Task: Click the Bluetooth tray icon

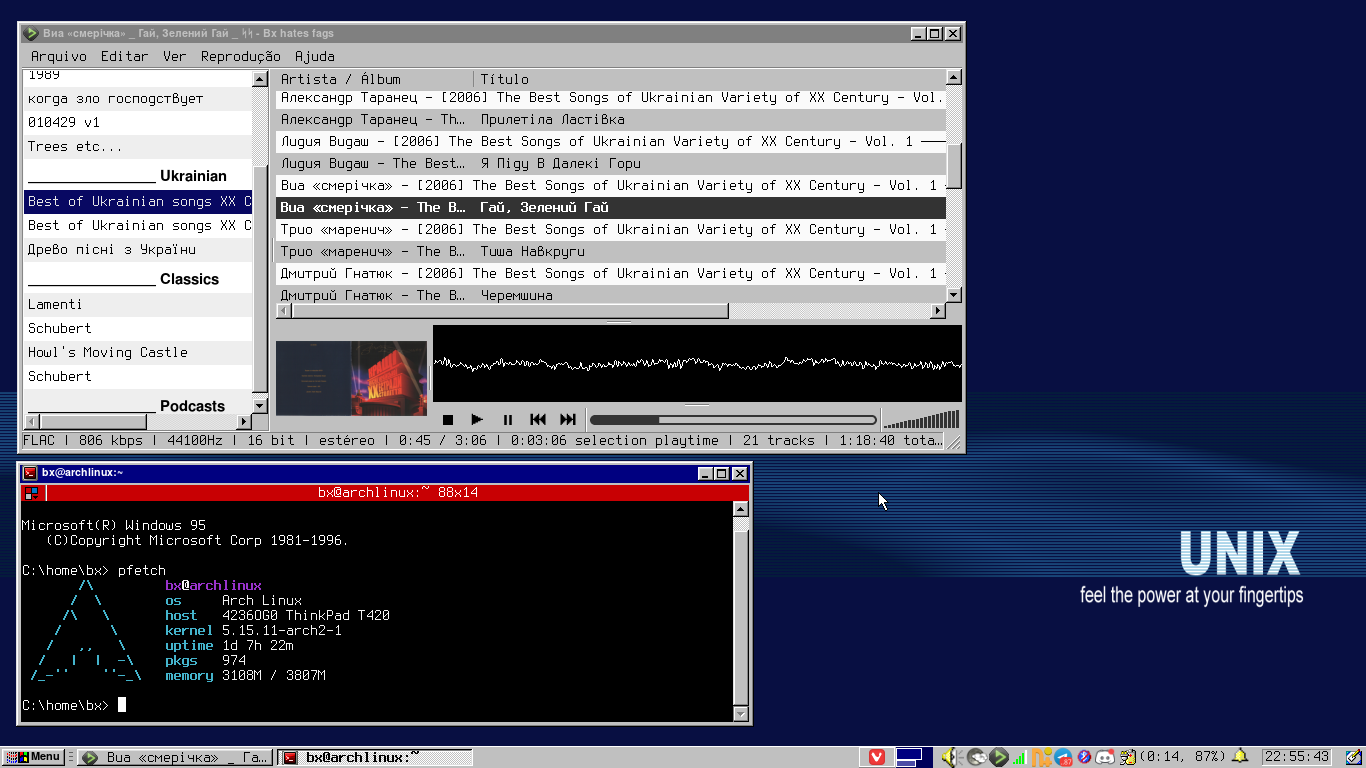Action: pyautogui.click(x=1084, y=757)
